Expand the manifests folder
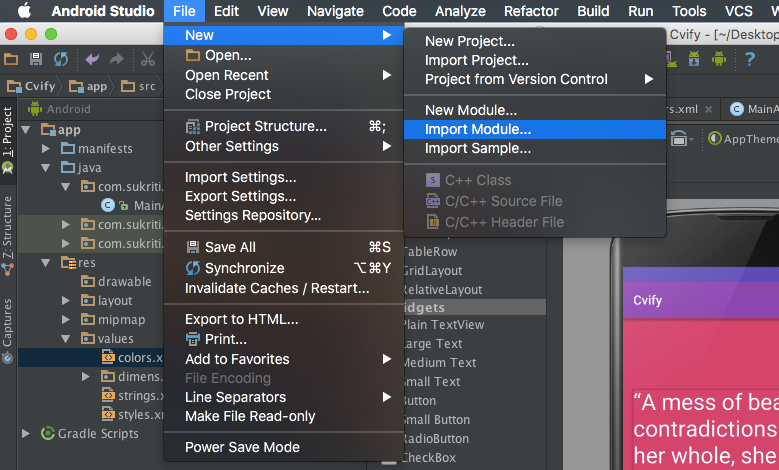Screen dimensions: 779x470 [x=46, y=149]
